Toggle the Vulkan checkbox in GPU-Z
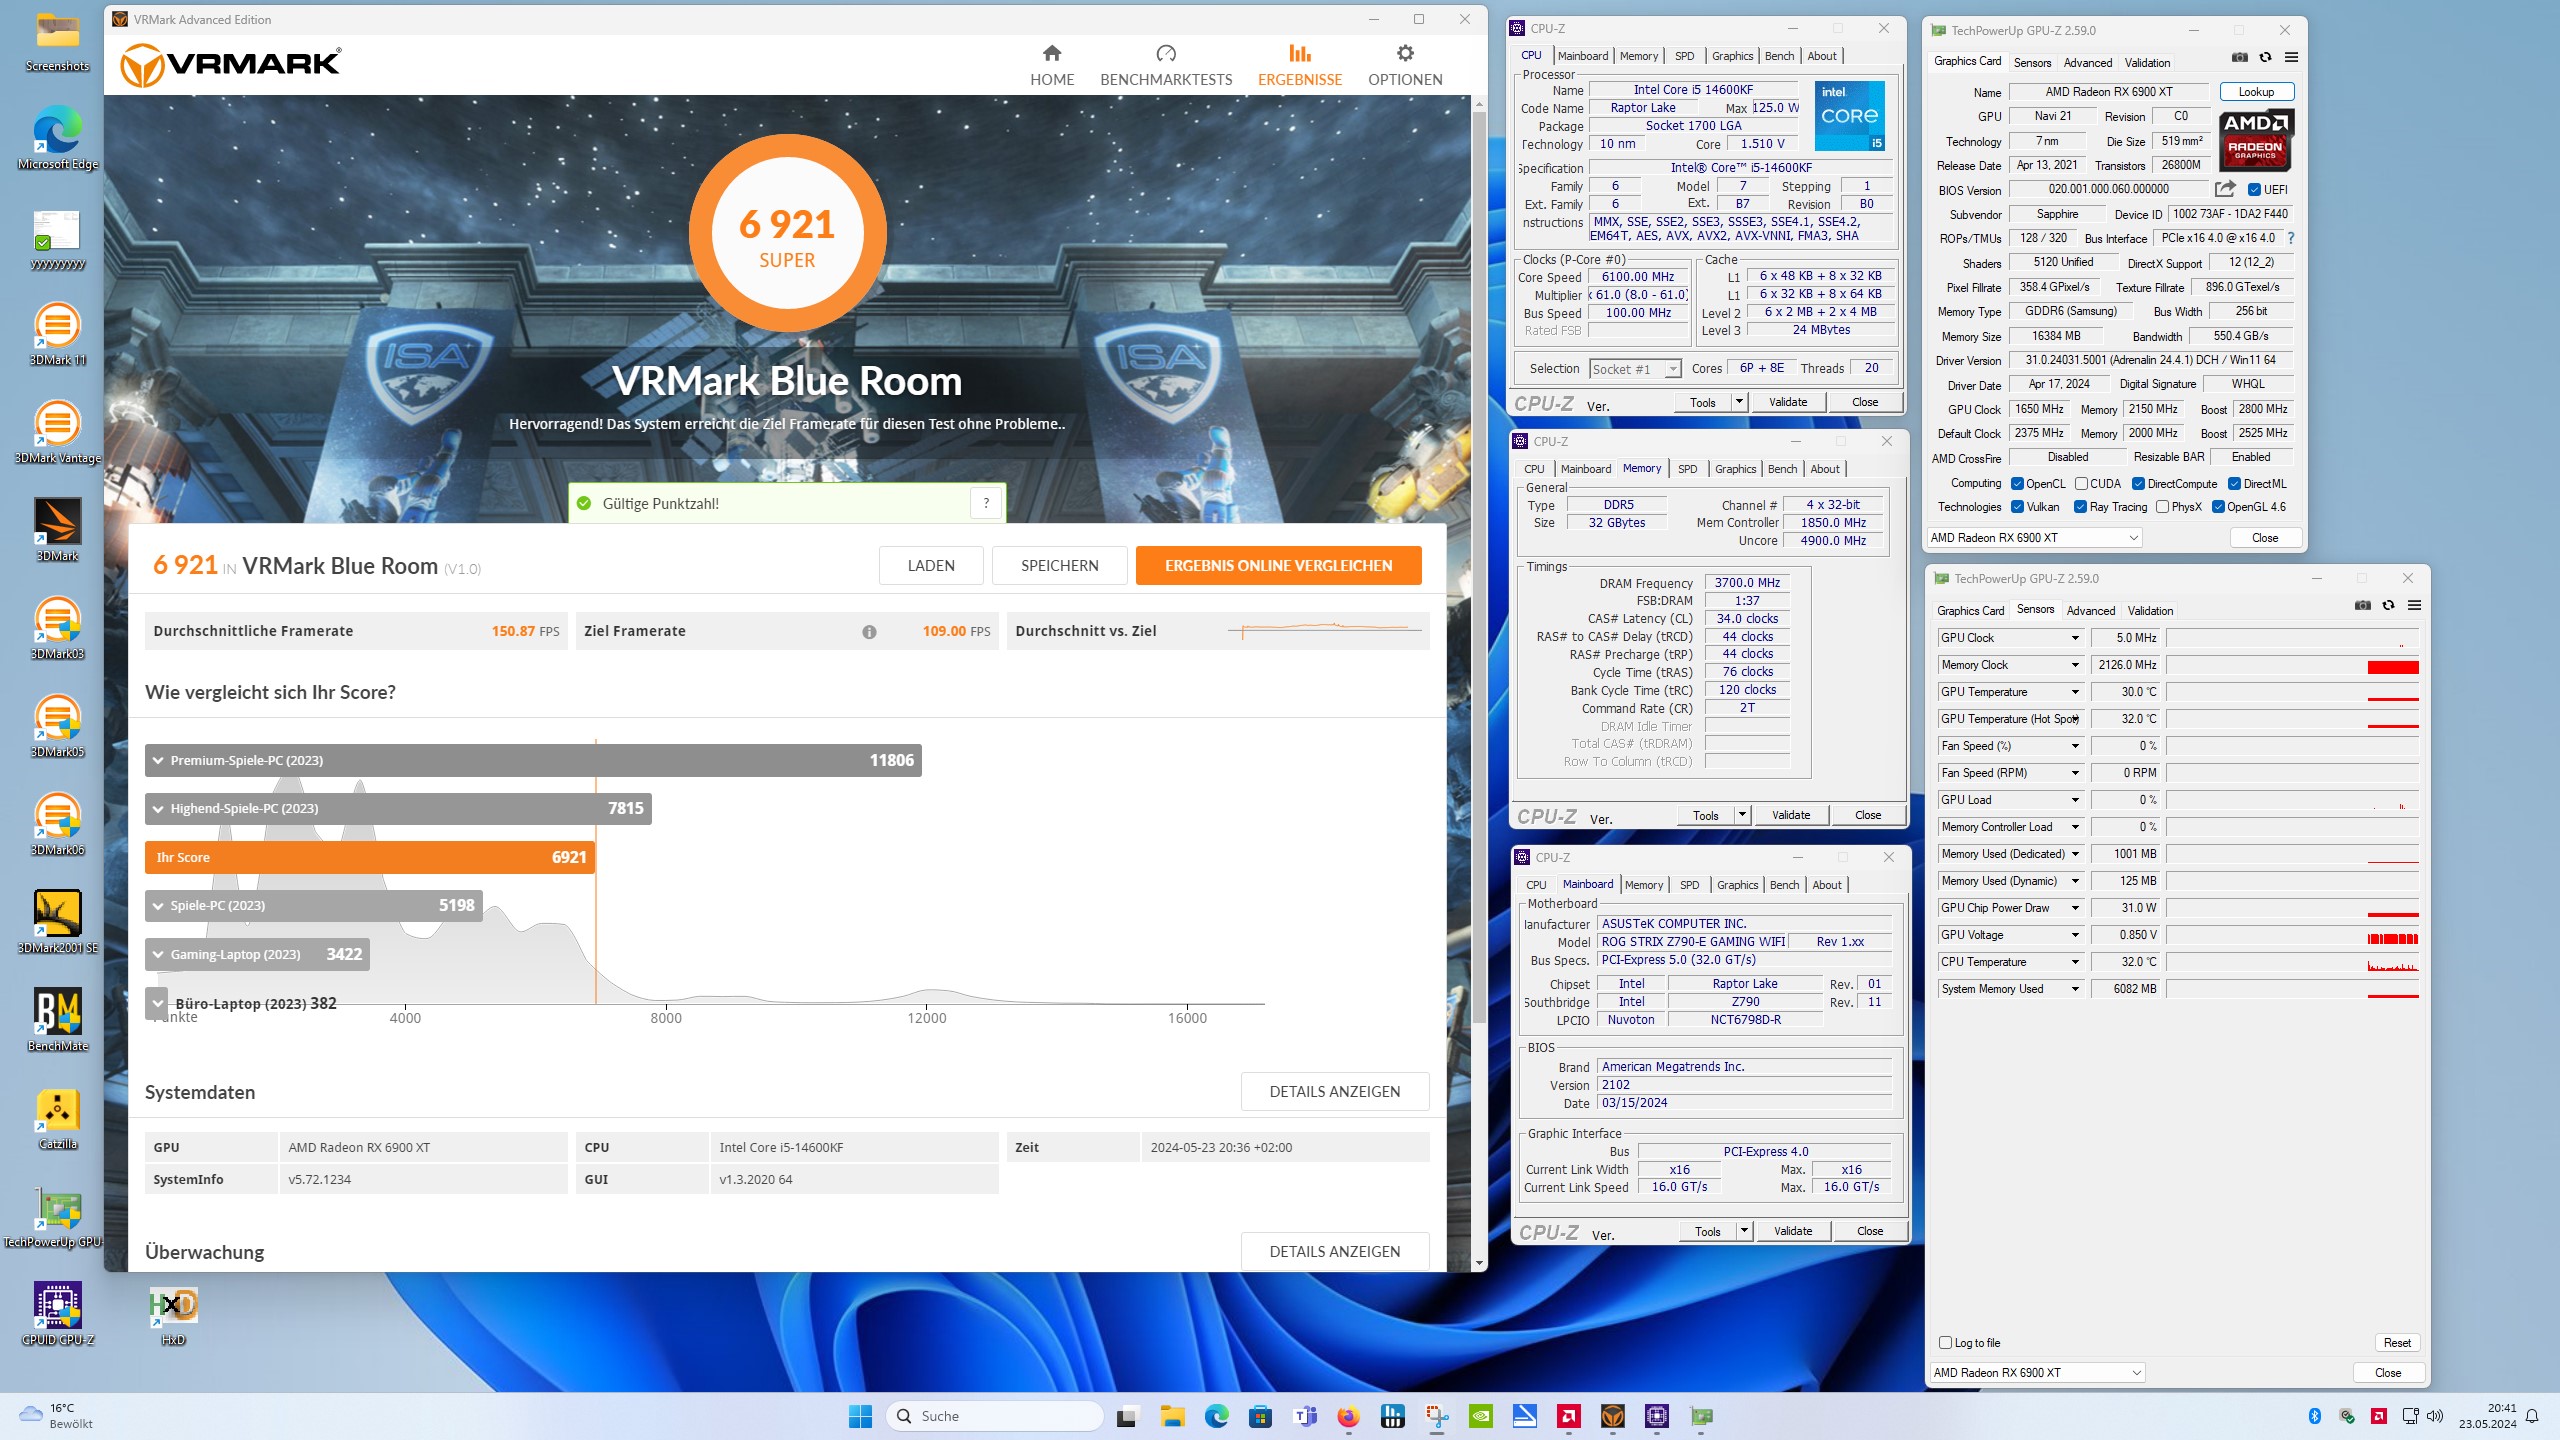The image size is (2560, 1440). point(2017,507)
